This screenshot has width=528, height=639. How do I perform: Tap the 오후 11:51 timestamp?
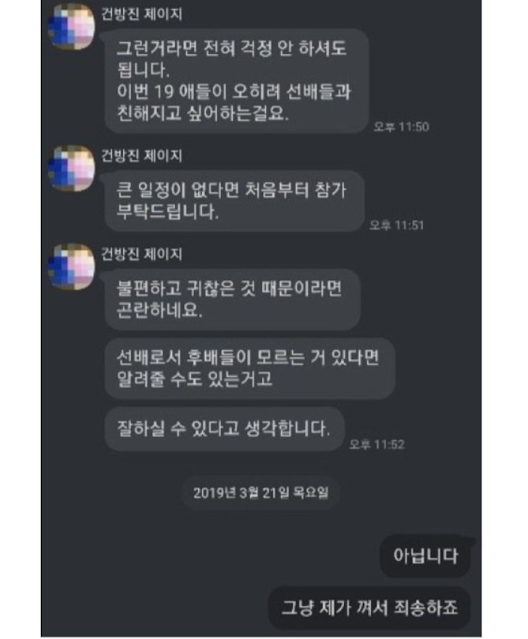click(x=396, y=225)
